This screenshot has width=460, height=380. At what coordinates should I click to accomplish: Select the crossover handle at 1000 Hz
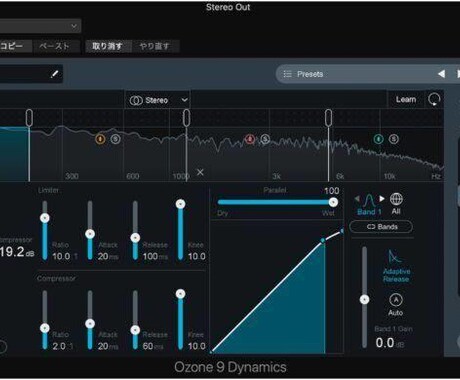tap(187, 118)
